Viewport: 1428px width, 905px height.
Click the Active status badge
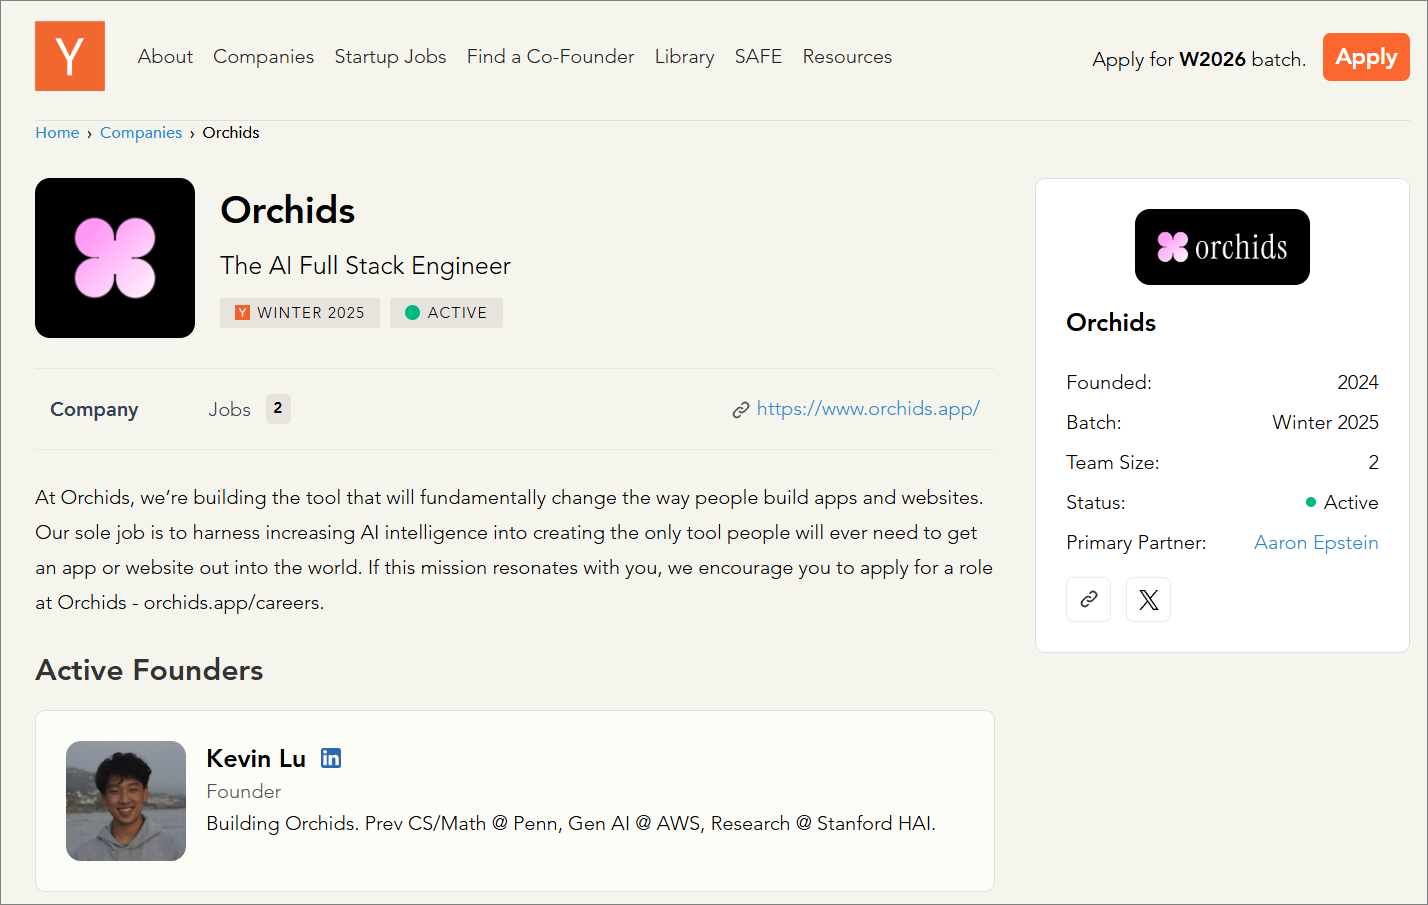pyautogui.click(x=446, y=313)
